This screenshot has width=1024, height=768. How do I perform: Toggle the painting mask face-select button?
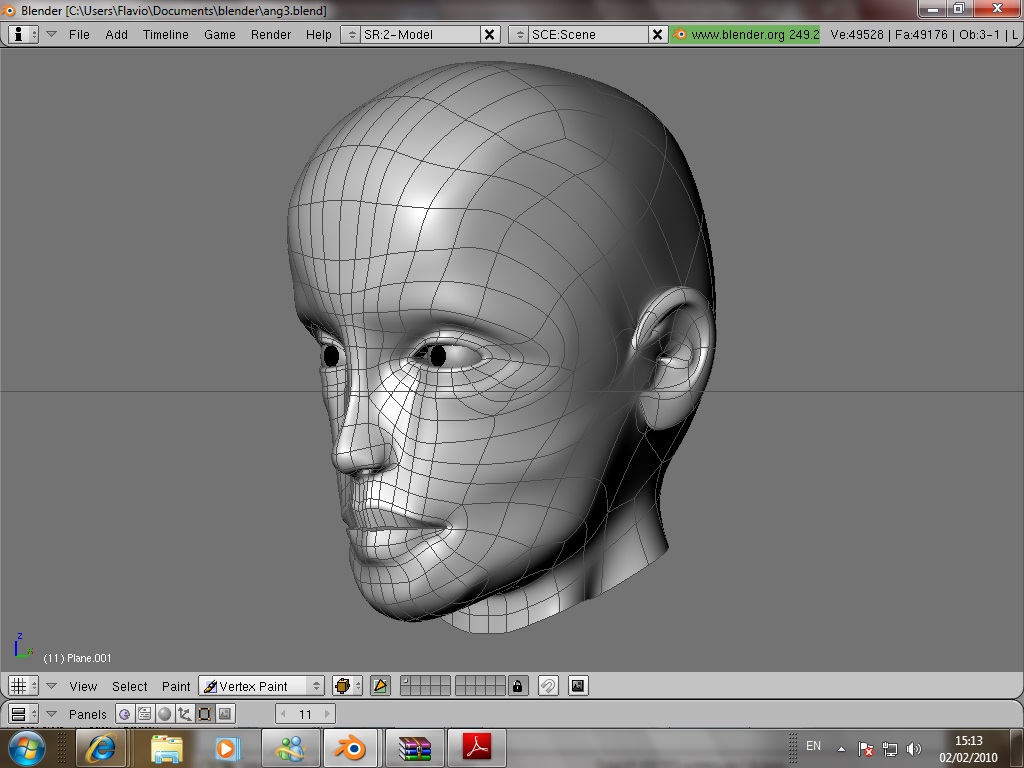(x=380, y=686)
